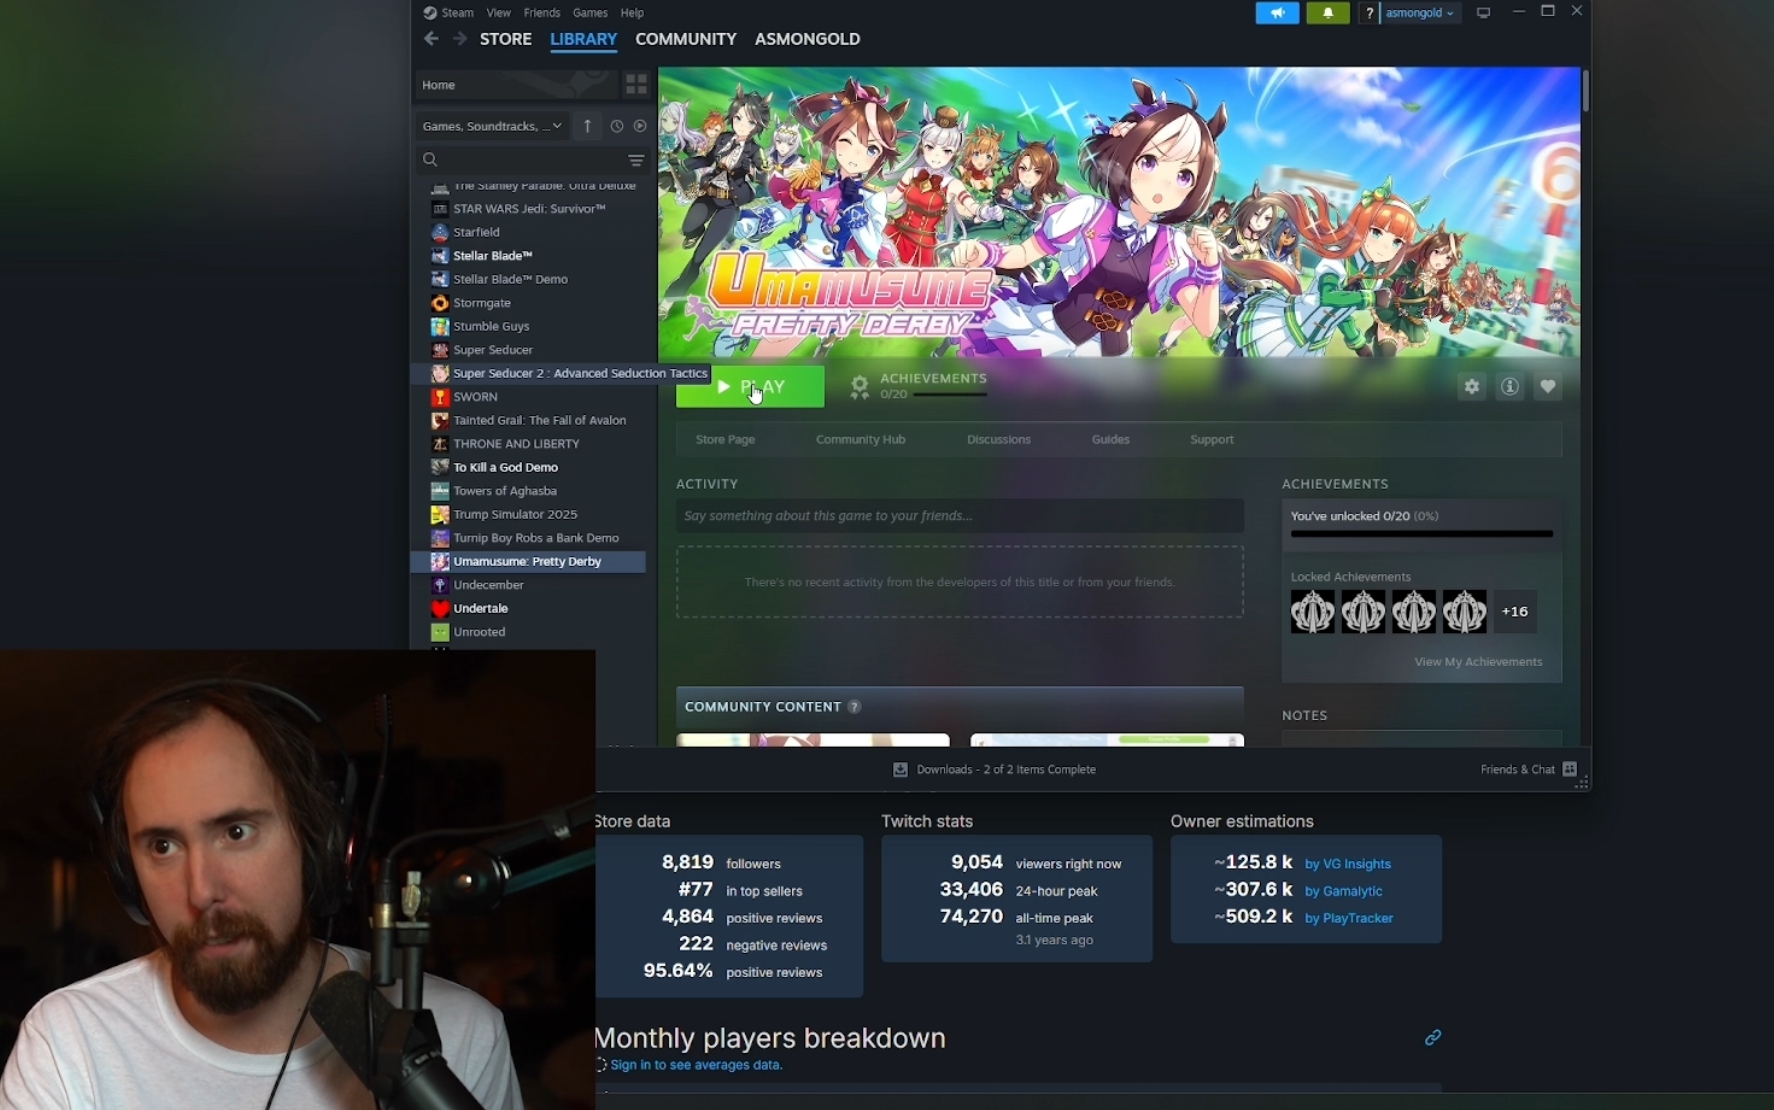Click the +16 locked achievements badge
Viewport: 1774px width, 1110px height.
1515,612
